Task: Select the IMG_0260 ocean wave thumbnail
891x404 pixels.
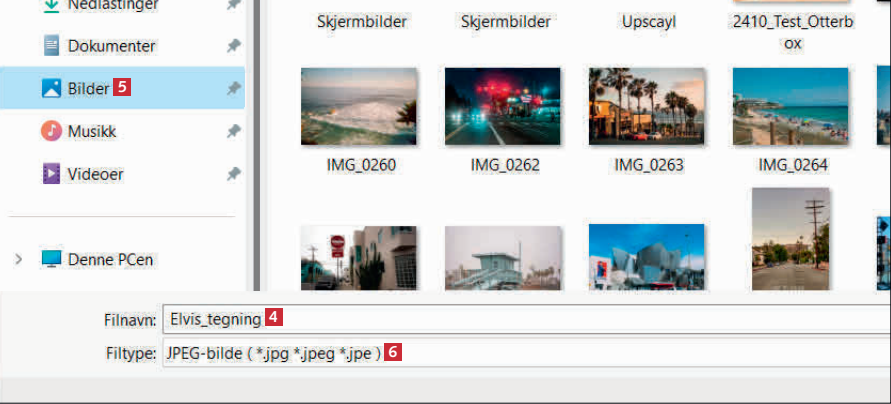Action: click(x=359, y=106)
